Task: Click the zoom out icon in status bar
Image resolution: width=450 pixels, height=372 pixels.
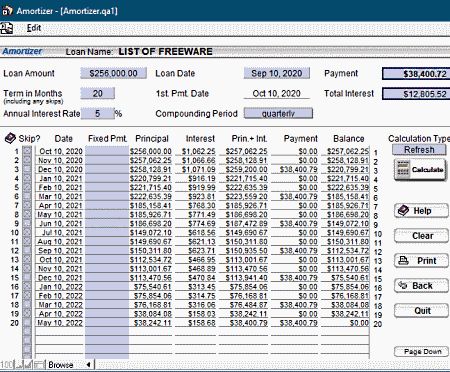Action: tap(19, 365)
